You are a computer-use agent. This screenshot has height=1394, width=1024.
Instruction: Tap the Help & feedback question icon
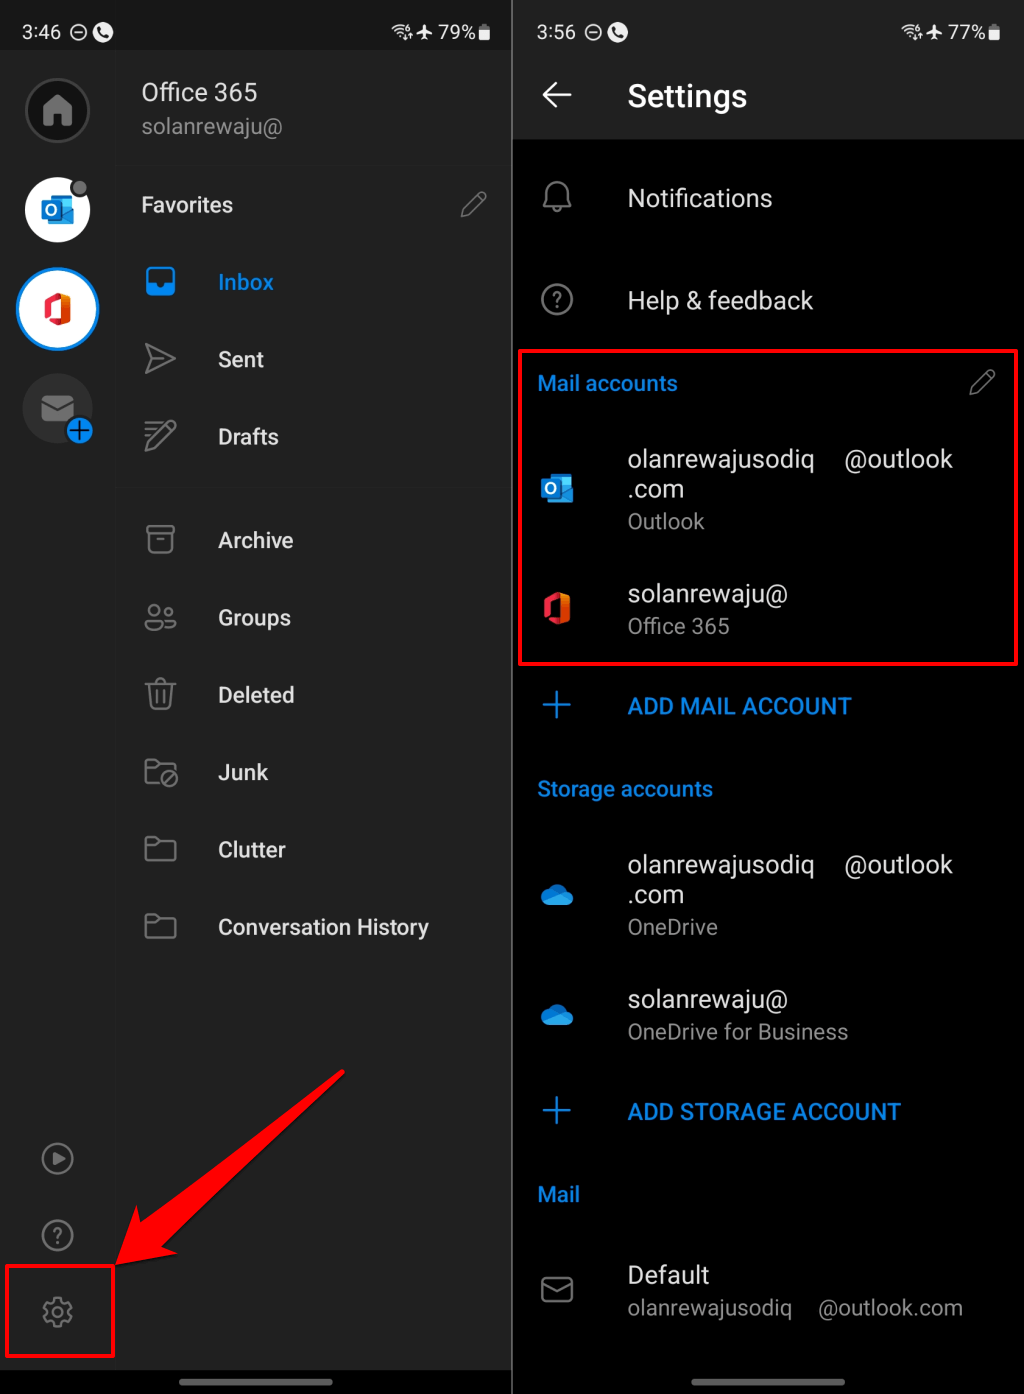[557, 299]
